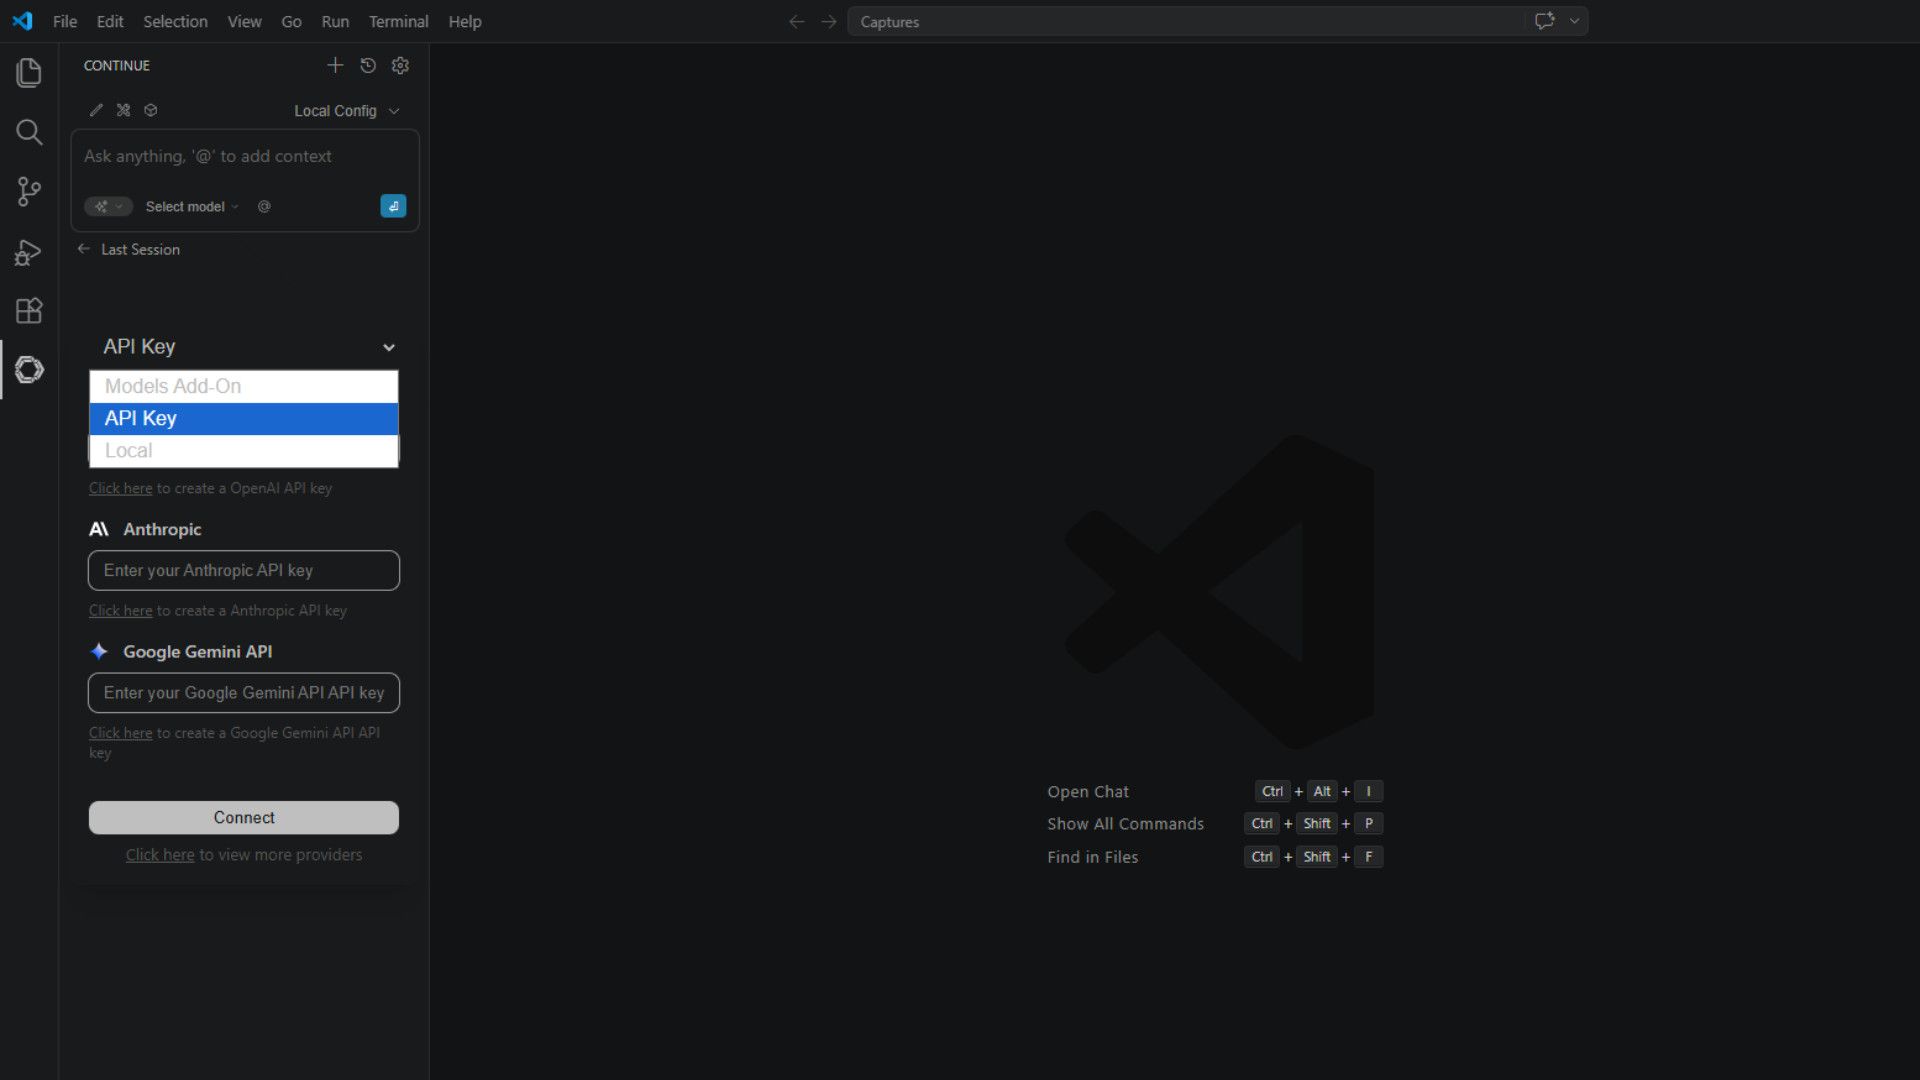
Task: Click the Google Gemini API provider label
Action: click(197, 651)
